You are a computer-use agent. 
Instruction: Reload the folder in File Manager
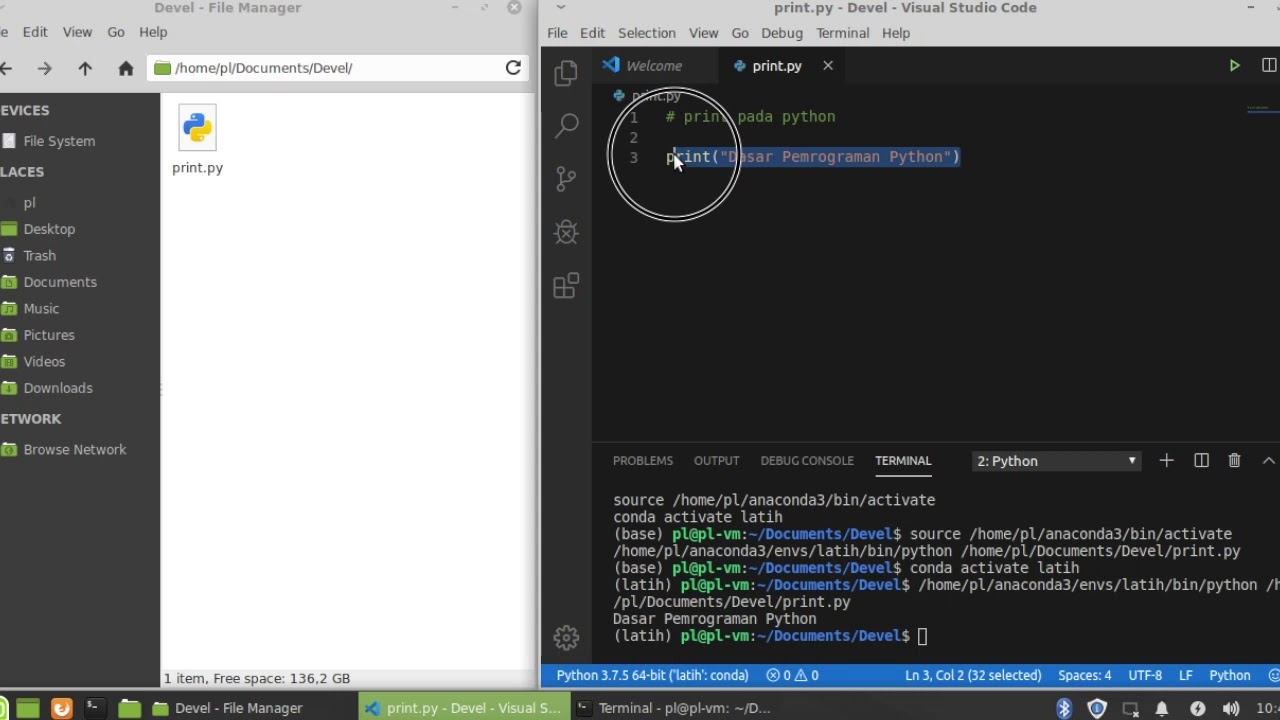pyautogui.click(x=513, y=68)
